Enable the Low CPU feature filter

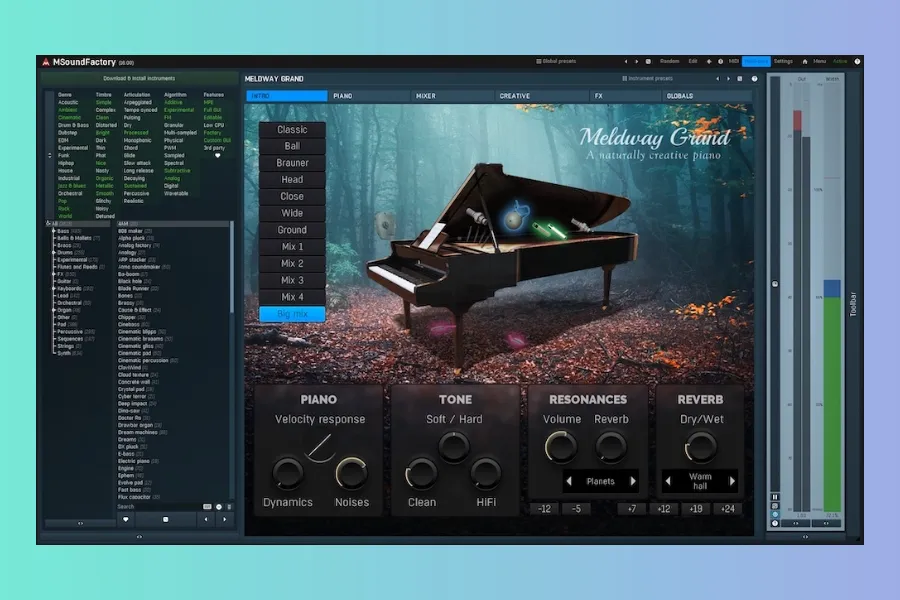(x=214, y=125)
